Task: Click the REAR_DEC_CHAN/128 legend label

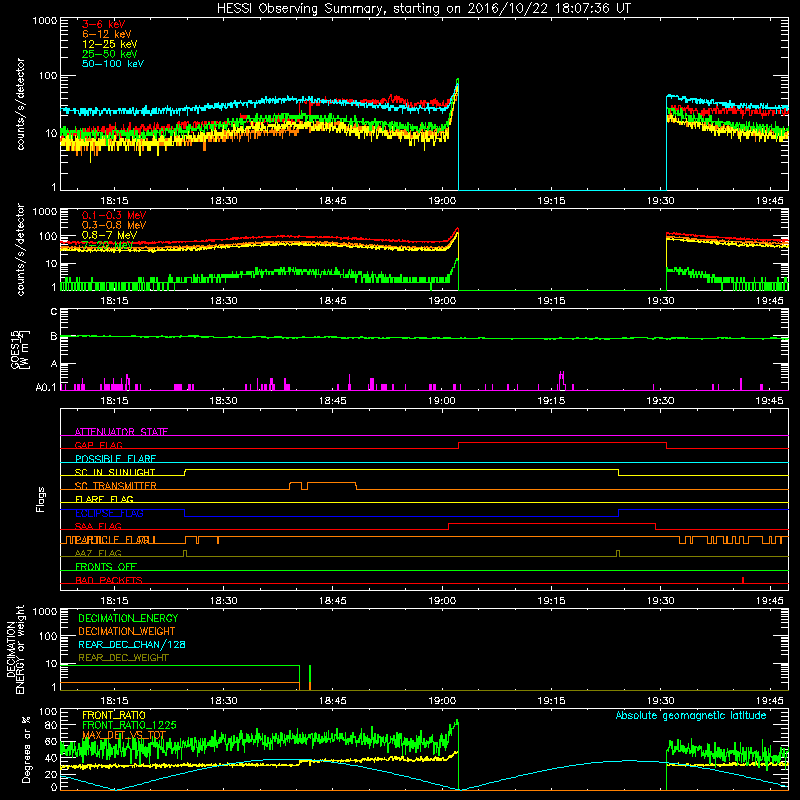Action: tap(132, 644)
